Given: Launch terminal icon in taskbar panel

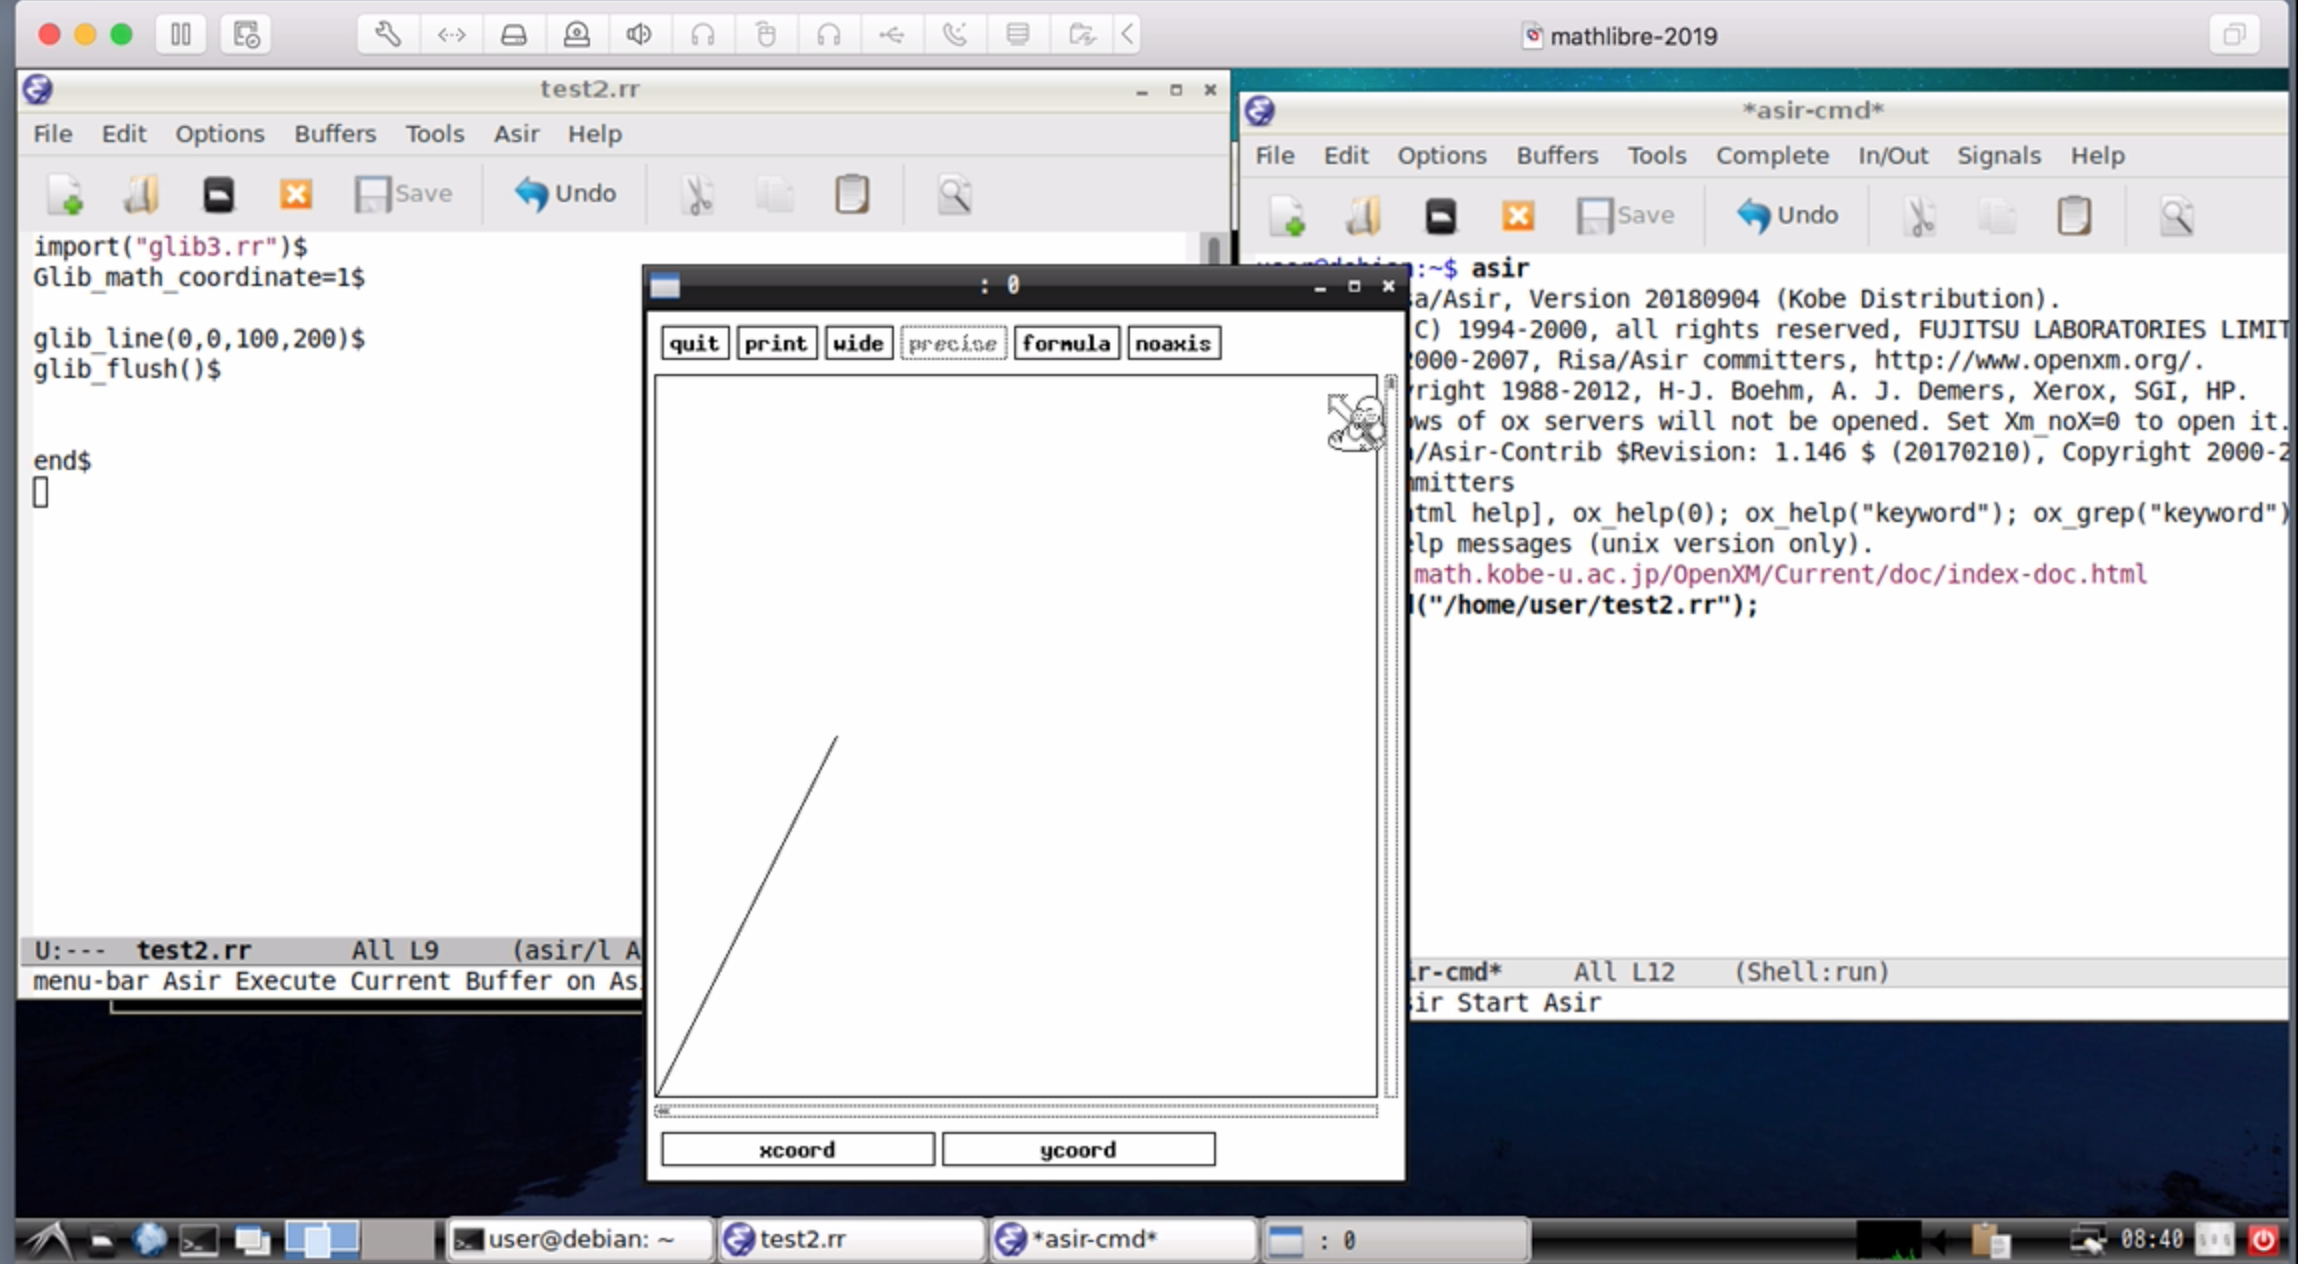Looking at the screenshot, I should coord(198,1241).
